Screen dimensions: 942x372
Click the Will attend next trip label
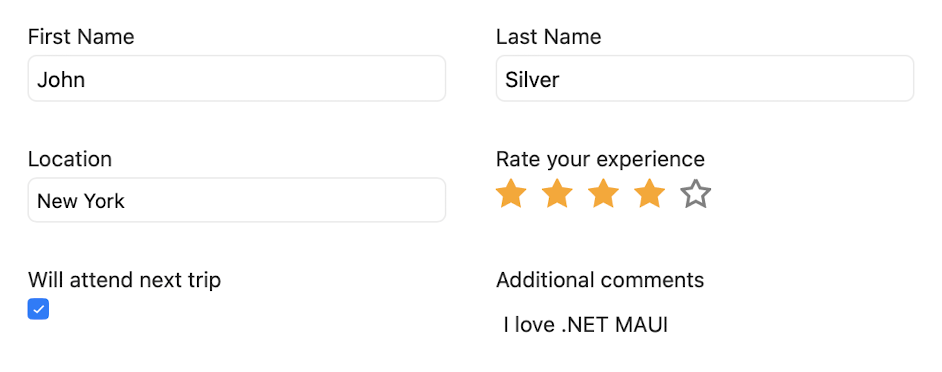[124, 280]
